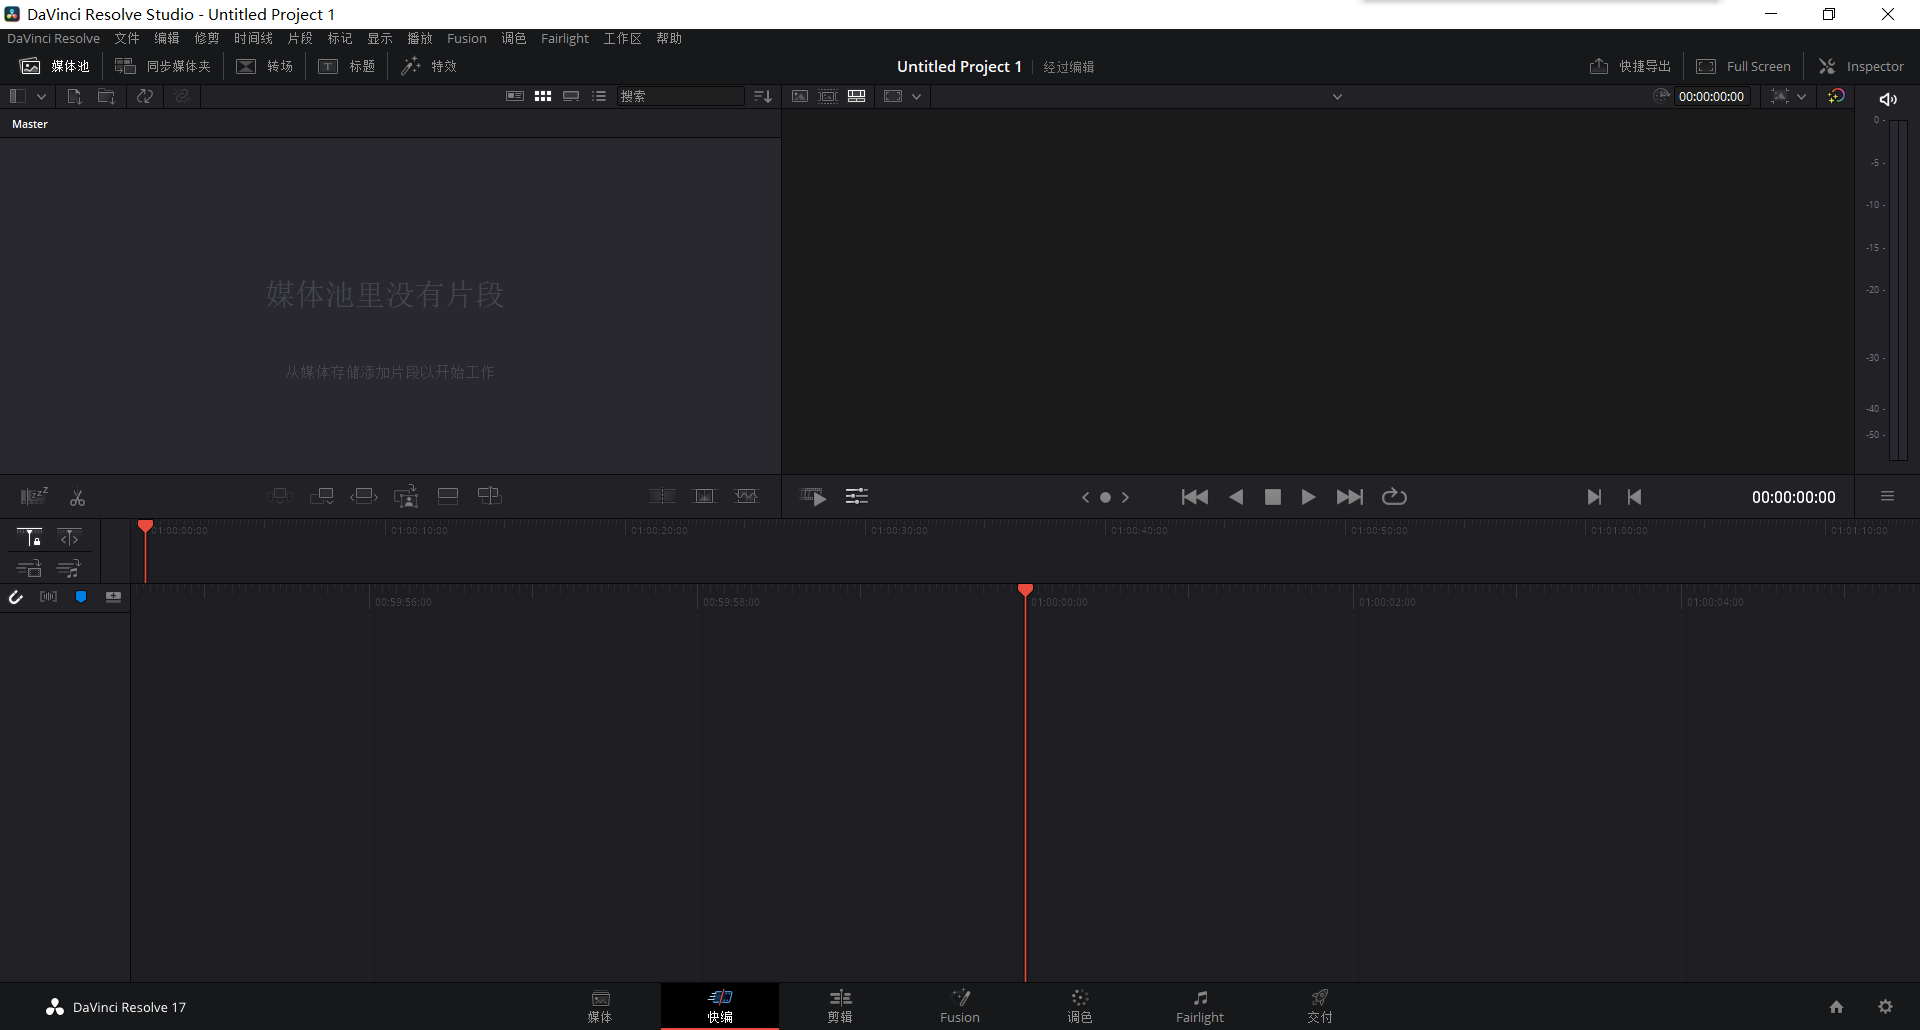Click the Project Settings gear icon
This screenshot has height=1030, width=1920.
[x=1885, y=1007]
